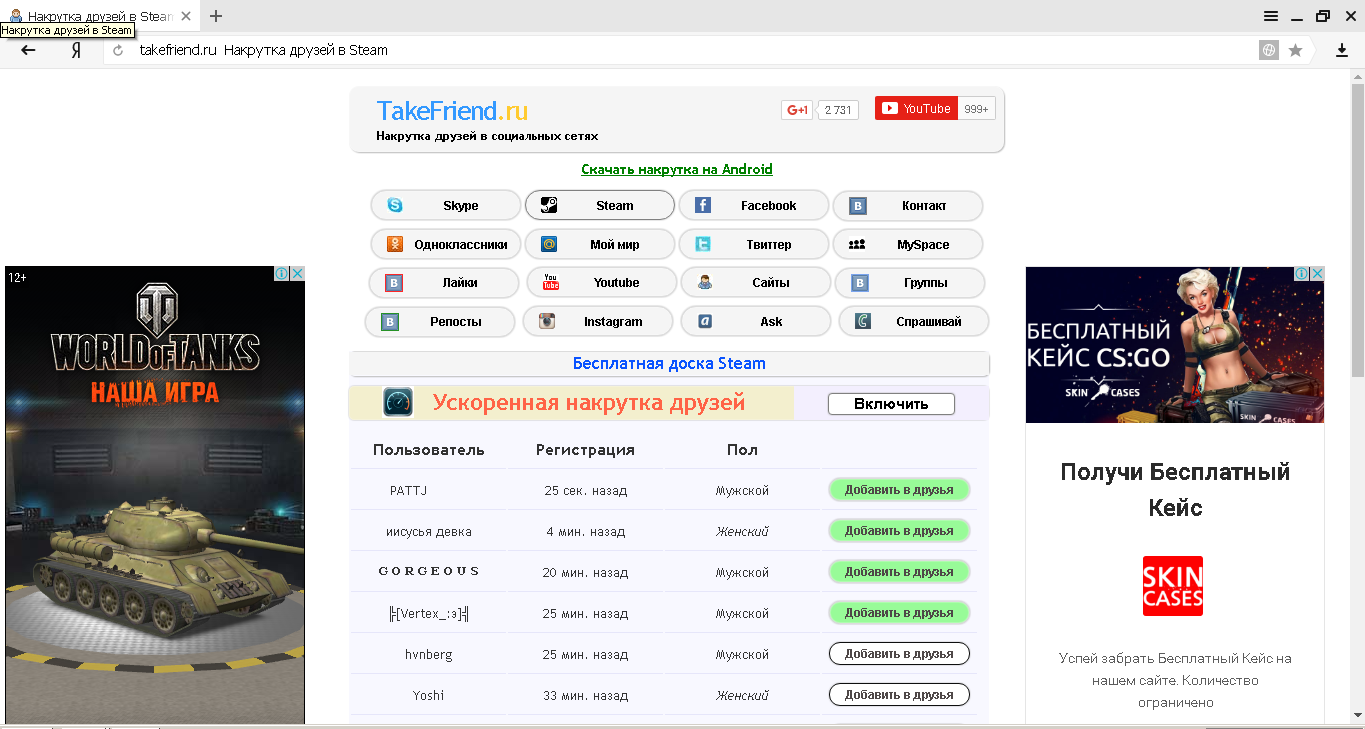Viewport: 1365px width, 729px height.
Task: Click the 'Регистрация' column header
Action: pos(585,450)
